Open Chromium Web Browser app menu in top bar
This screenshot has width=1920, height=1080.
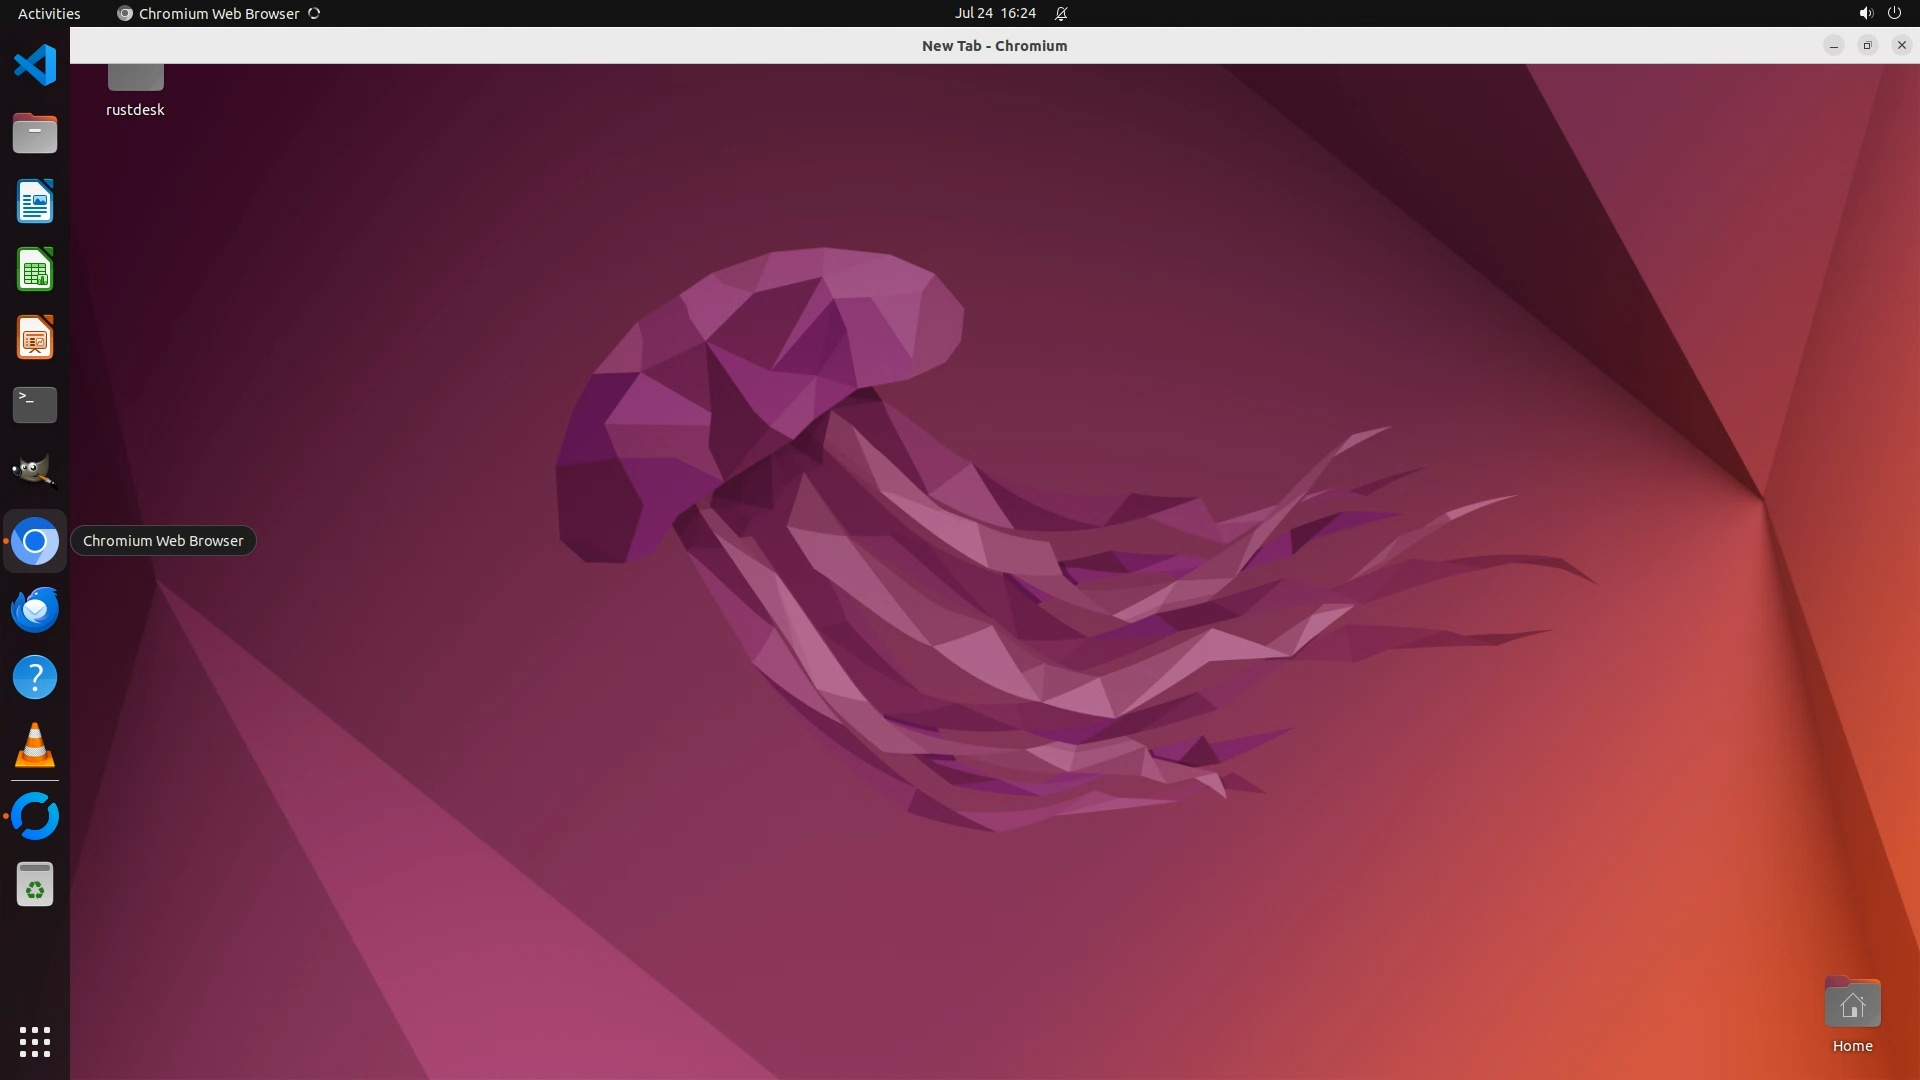pyautogui.click(x=218, y=13)
